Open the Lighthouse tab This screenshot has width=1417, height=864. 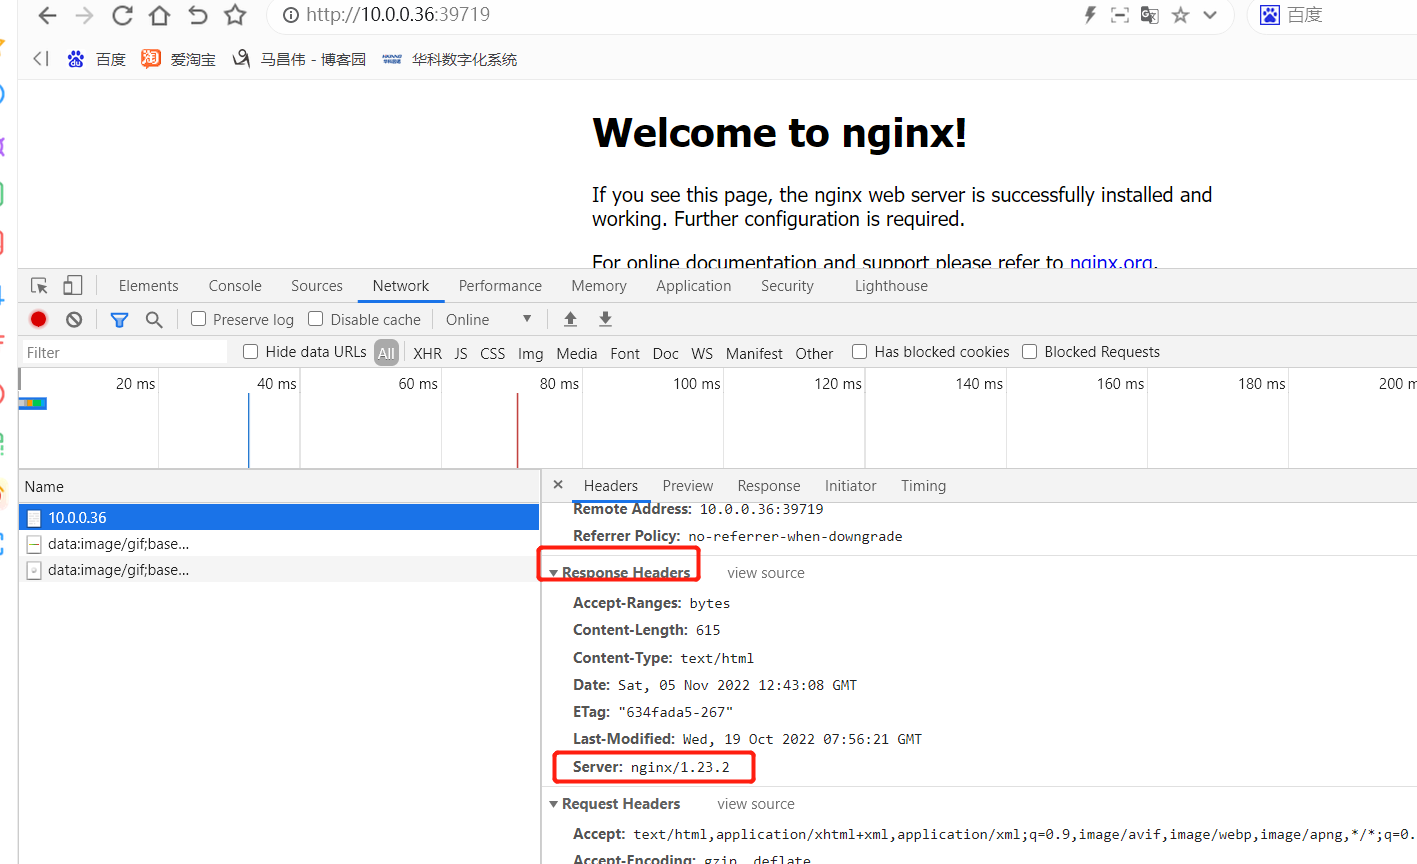[891, 286]
